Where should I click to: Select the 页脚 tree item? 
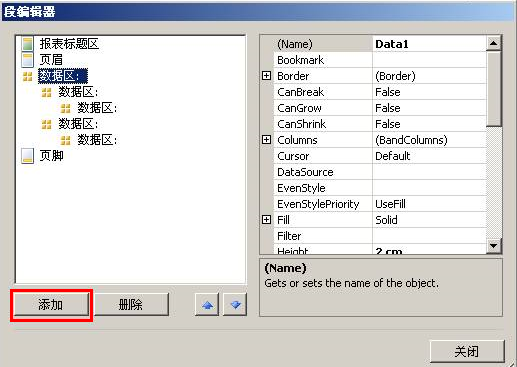coord(51,156)
